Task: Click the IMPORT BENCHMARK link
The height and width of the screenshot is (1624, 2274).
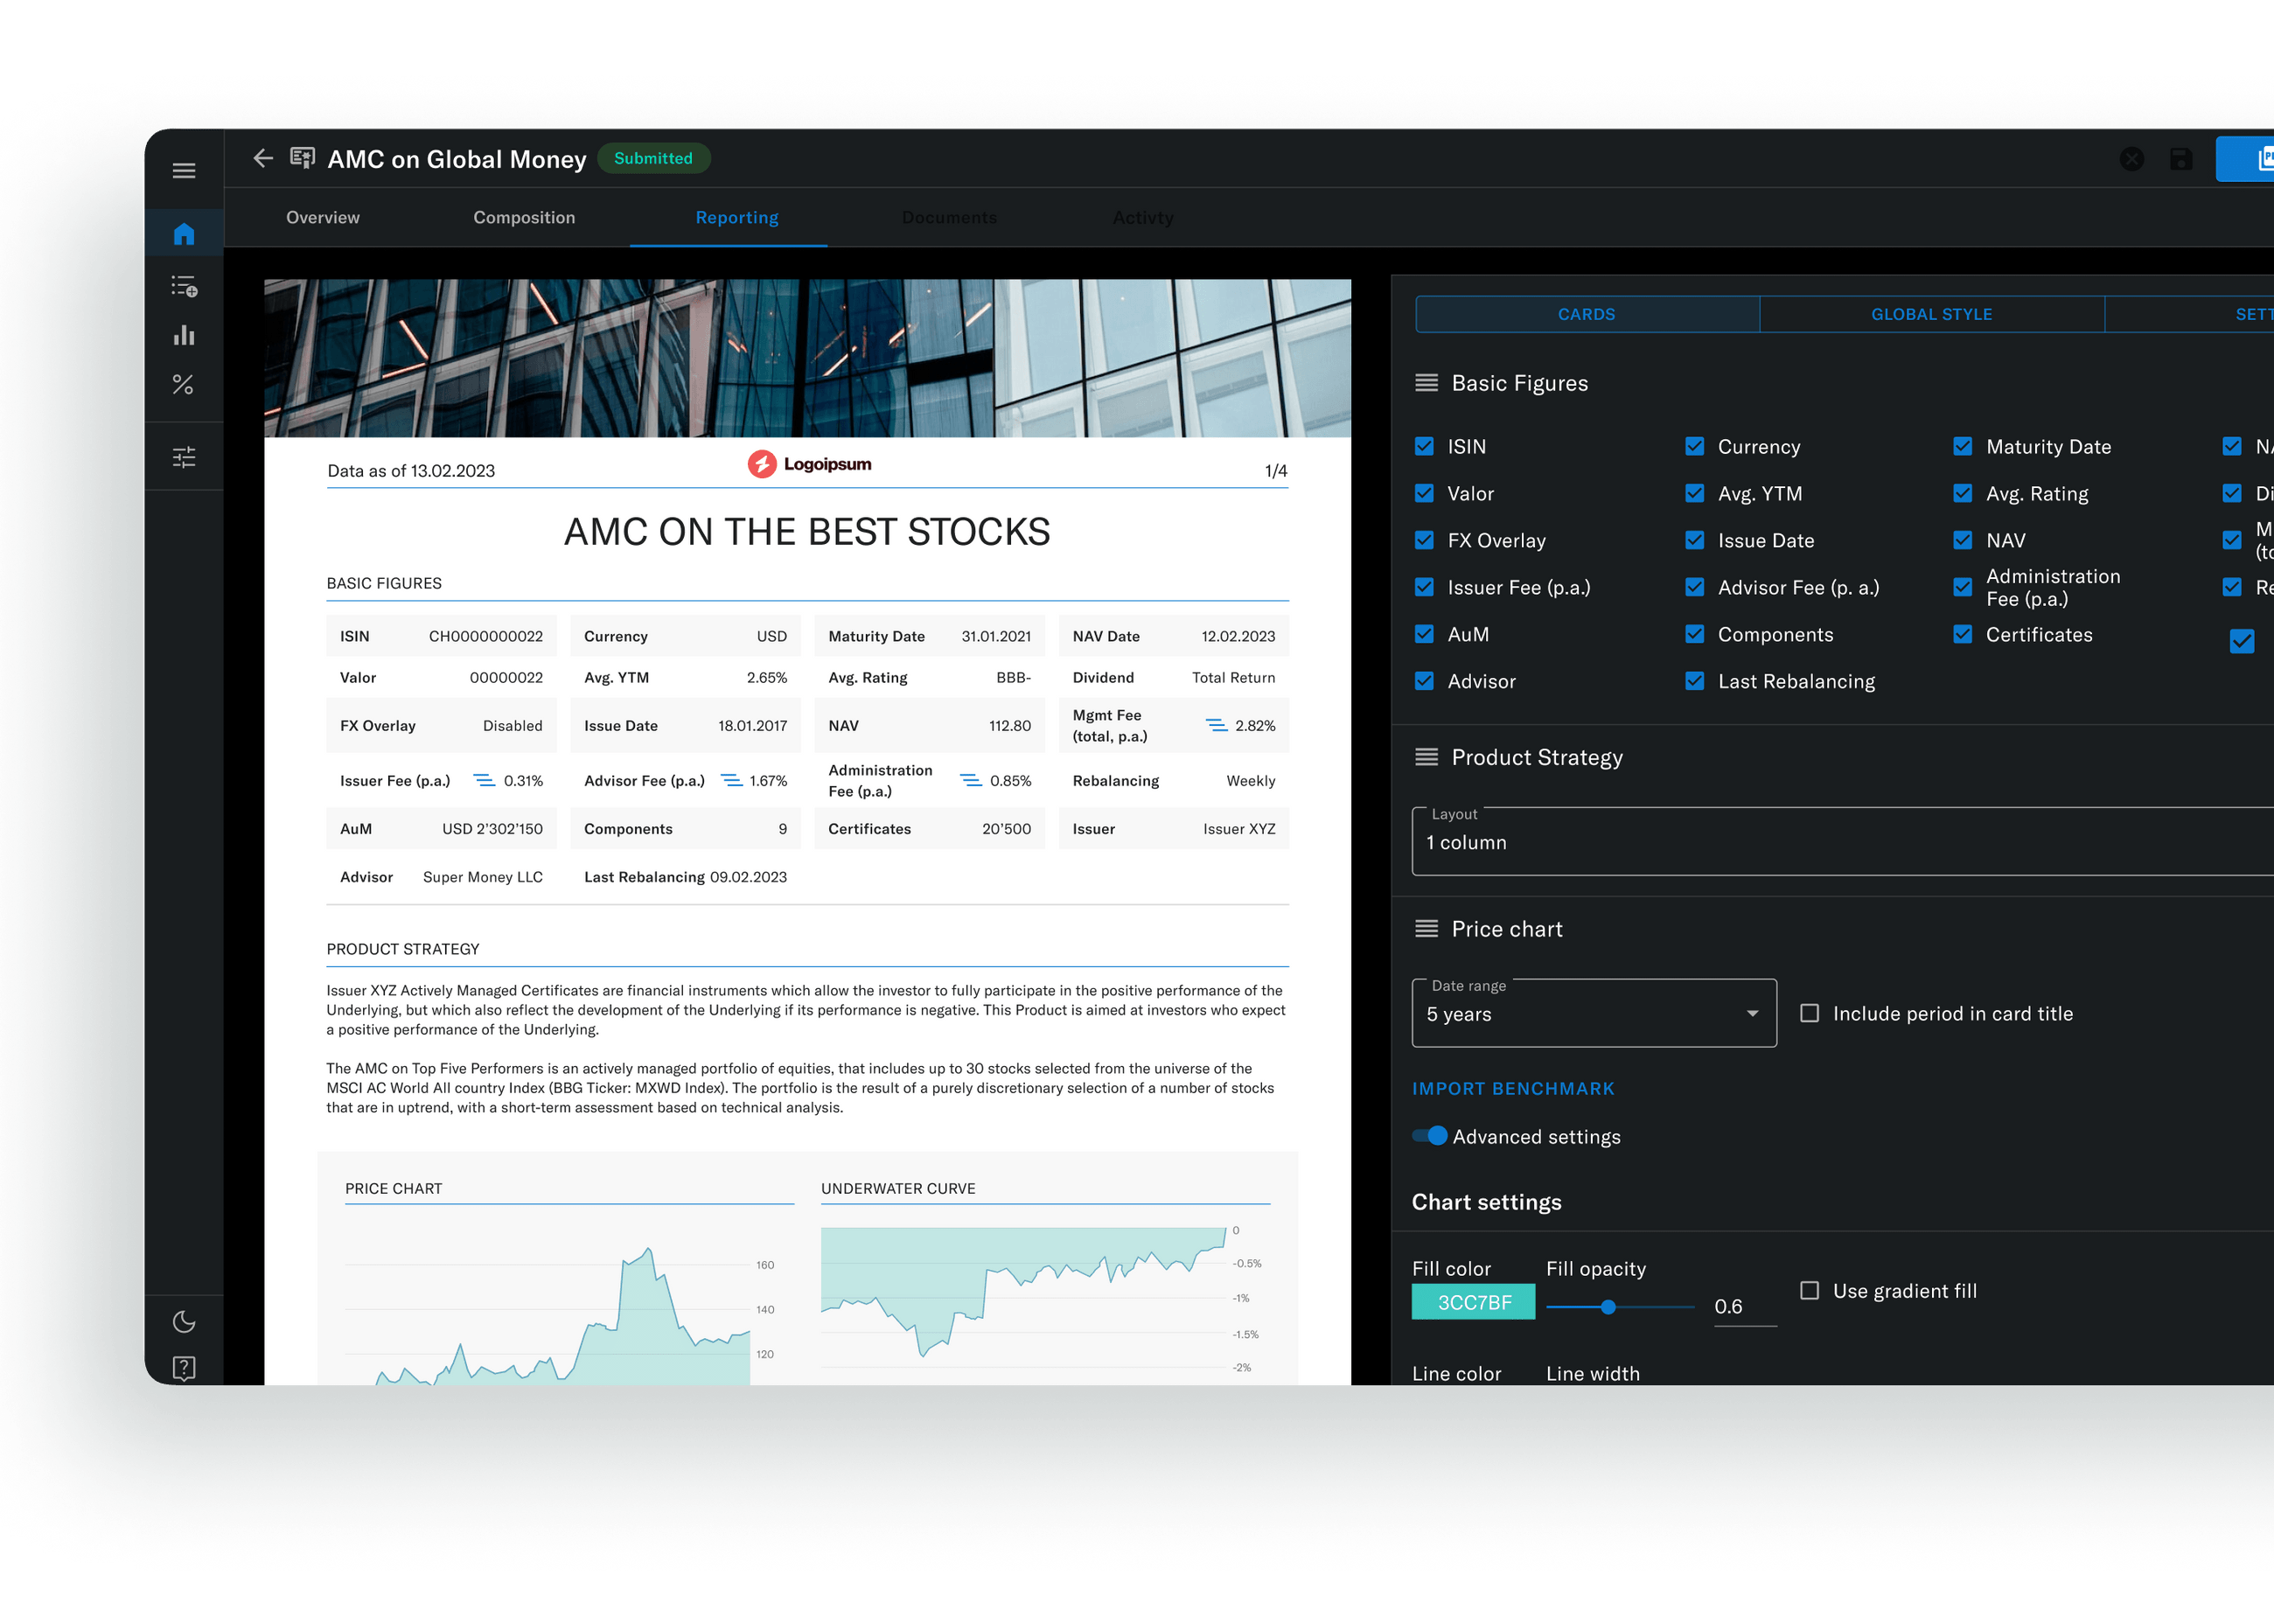Action: 1512,1088
